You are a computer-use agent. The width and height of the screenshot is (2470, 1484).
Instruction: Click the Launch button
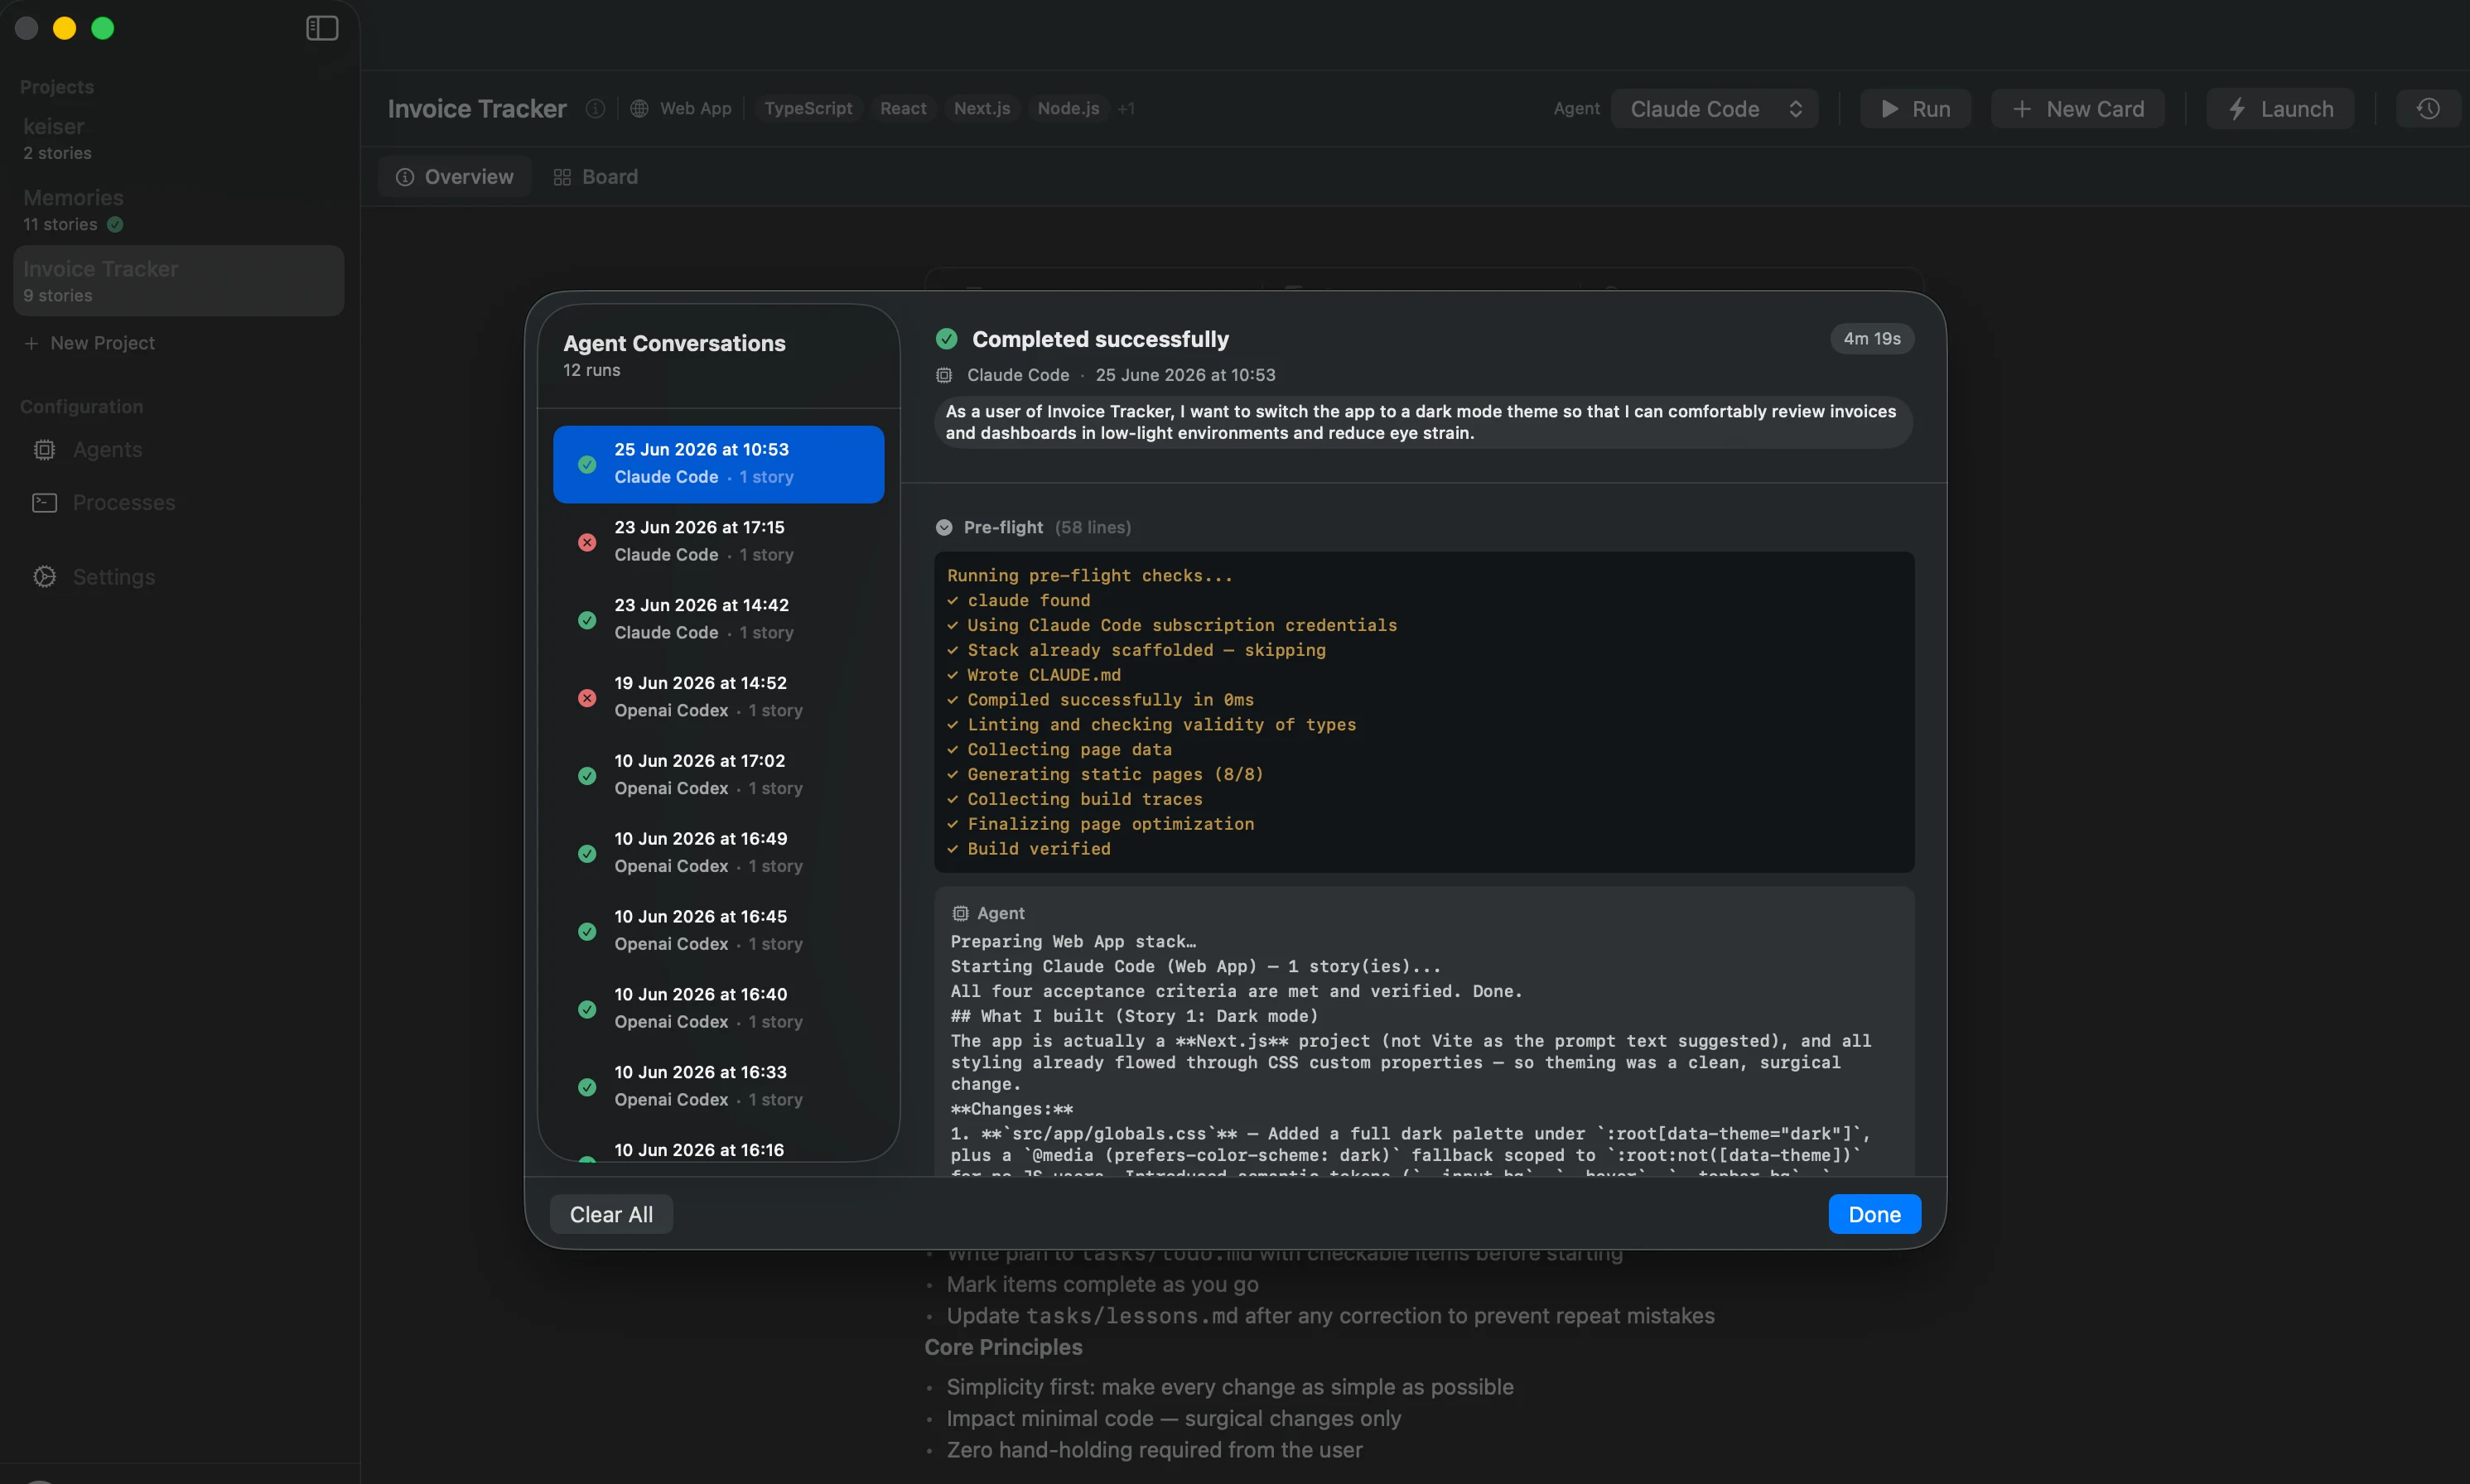pyautogui.click(x=2280, y=109)
